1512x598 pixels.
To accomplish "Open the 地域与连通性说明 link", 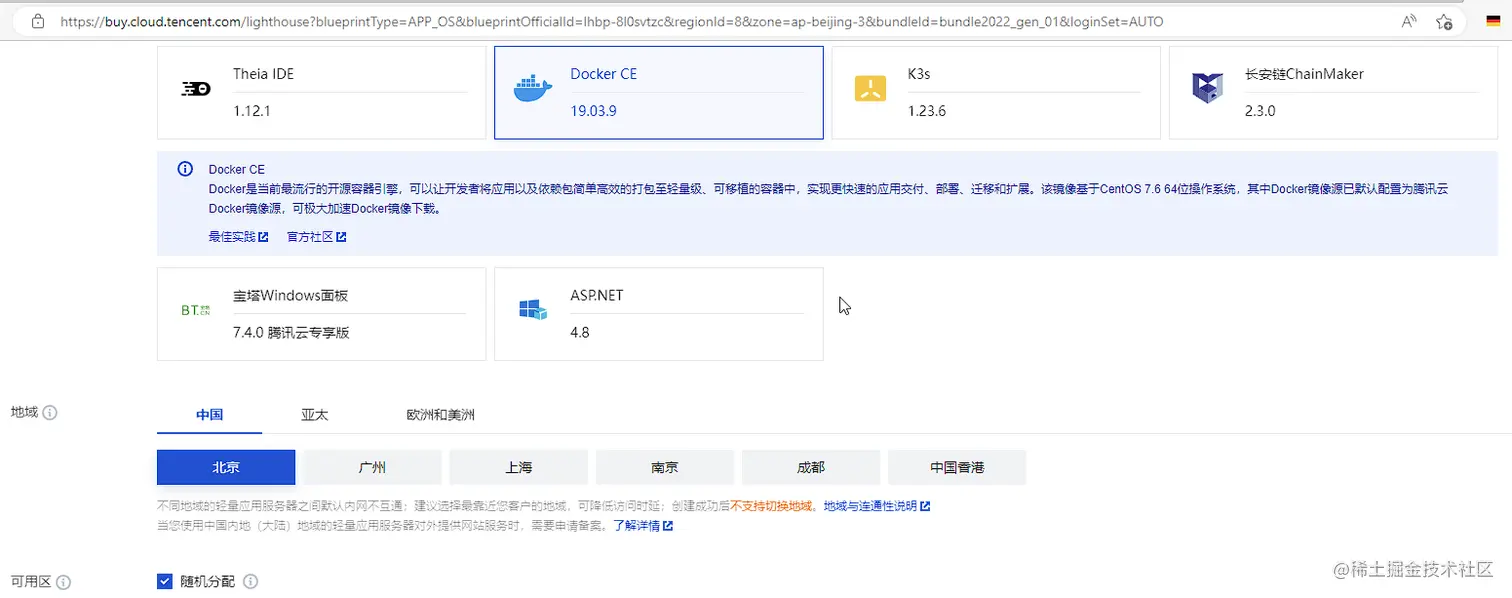I will point(877,506).
